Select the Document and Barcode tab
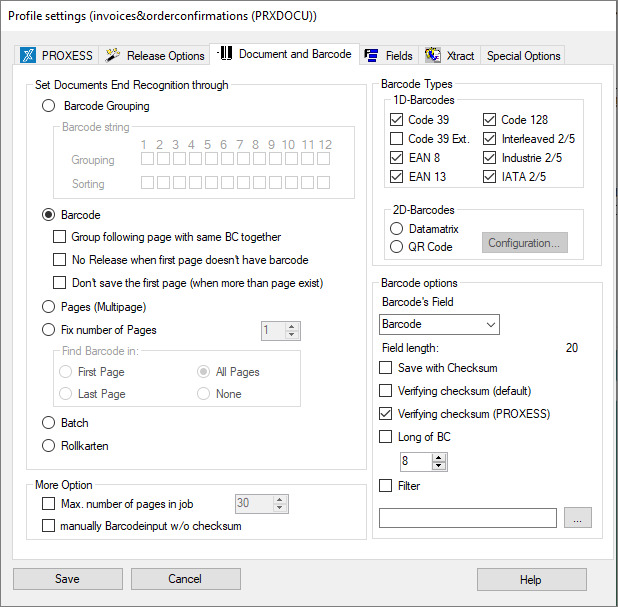 pos(285,54)
